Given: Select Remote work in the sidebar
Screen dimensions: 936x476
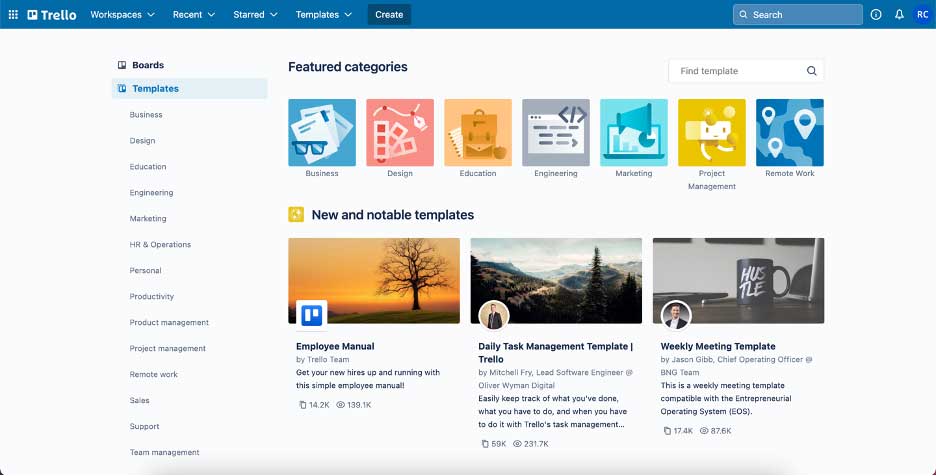Looking at the screenshot, I should click(x=153, y=374).
